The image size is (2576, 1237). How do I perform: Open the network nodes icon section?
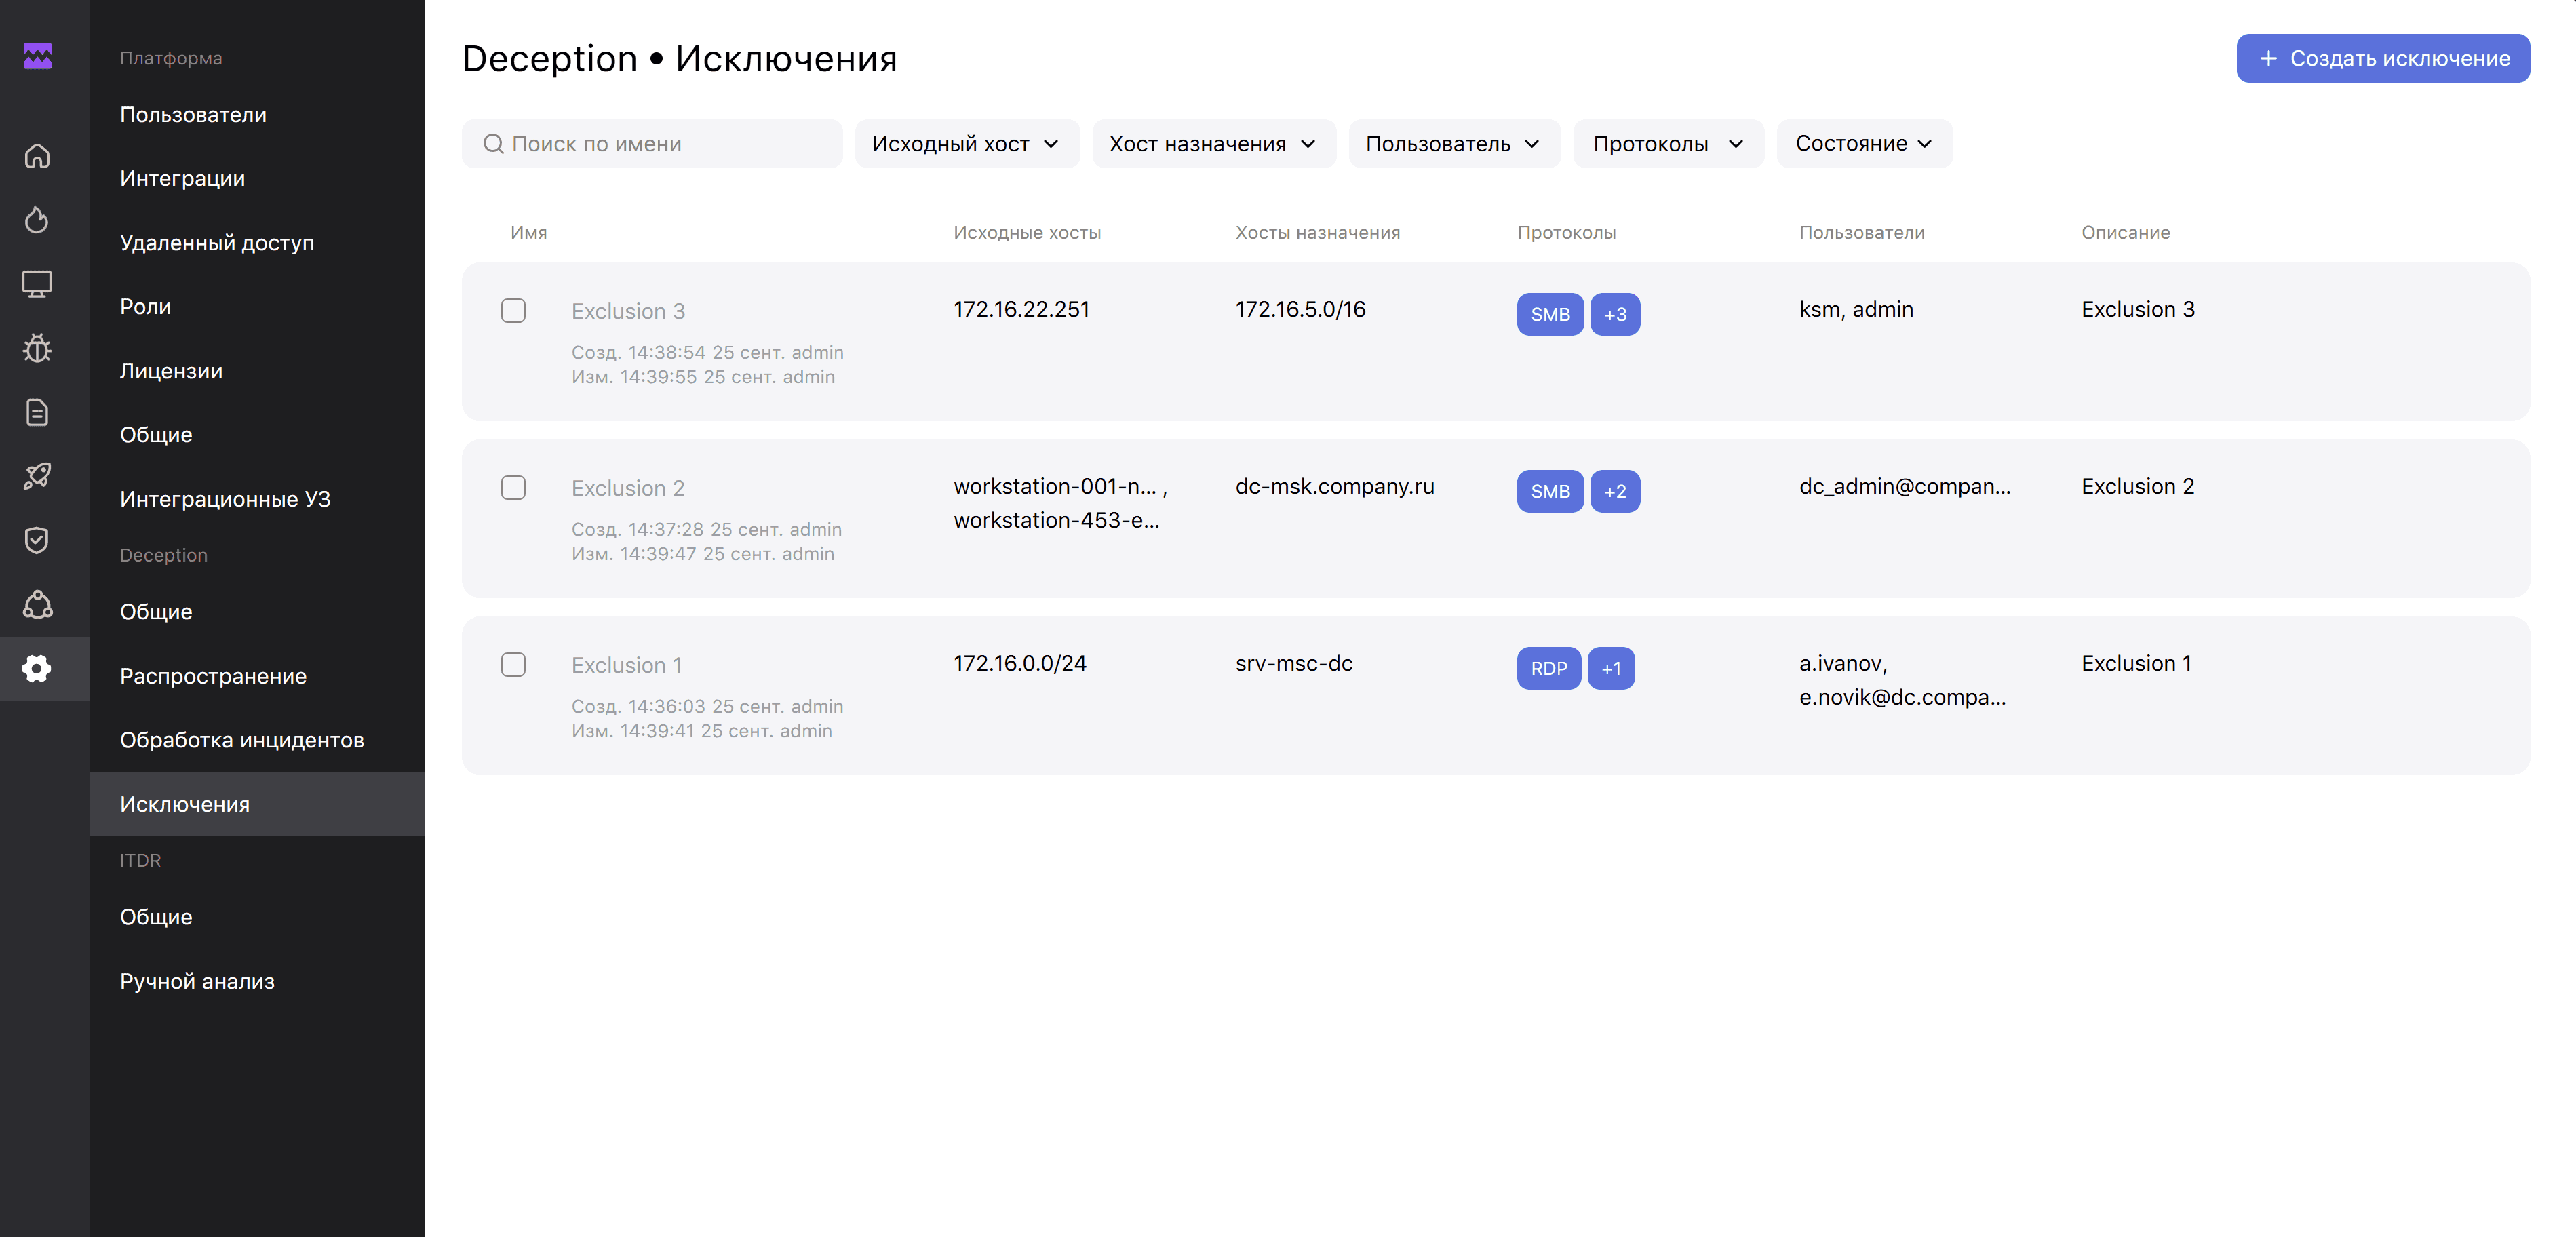[x=37, y=604]
